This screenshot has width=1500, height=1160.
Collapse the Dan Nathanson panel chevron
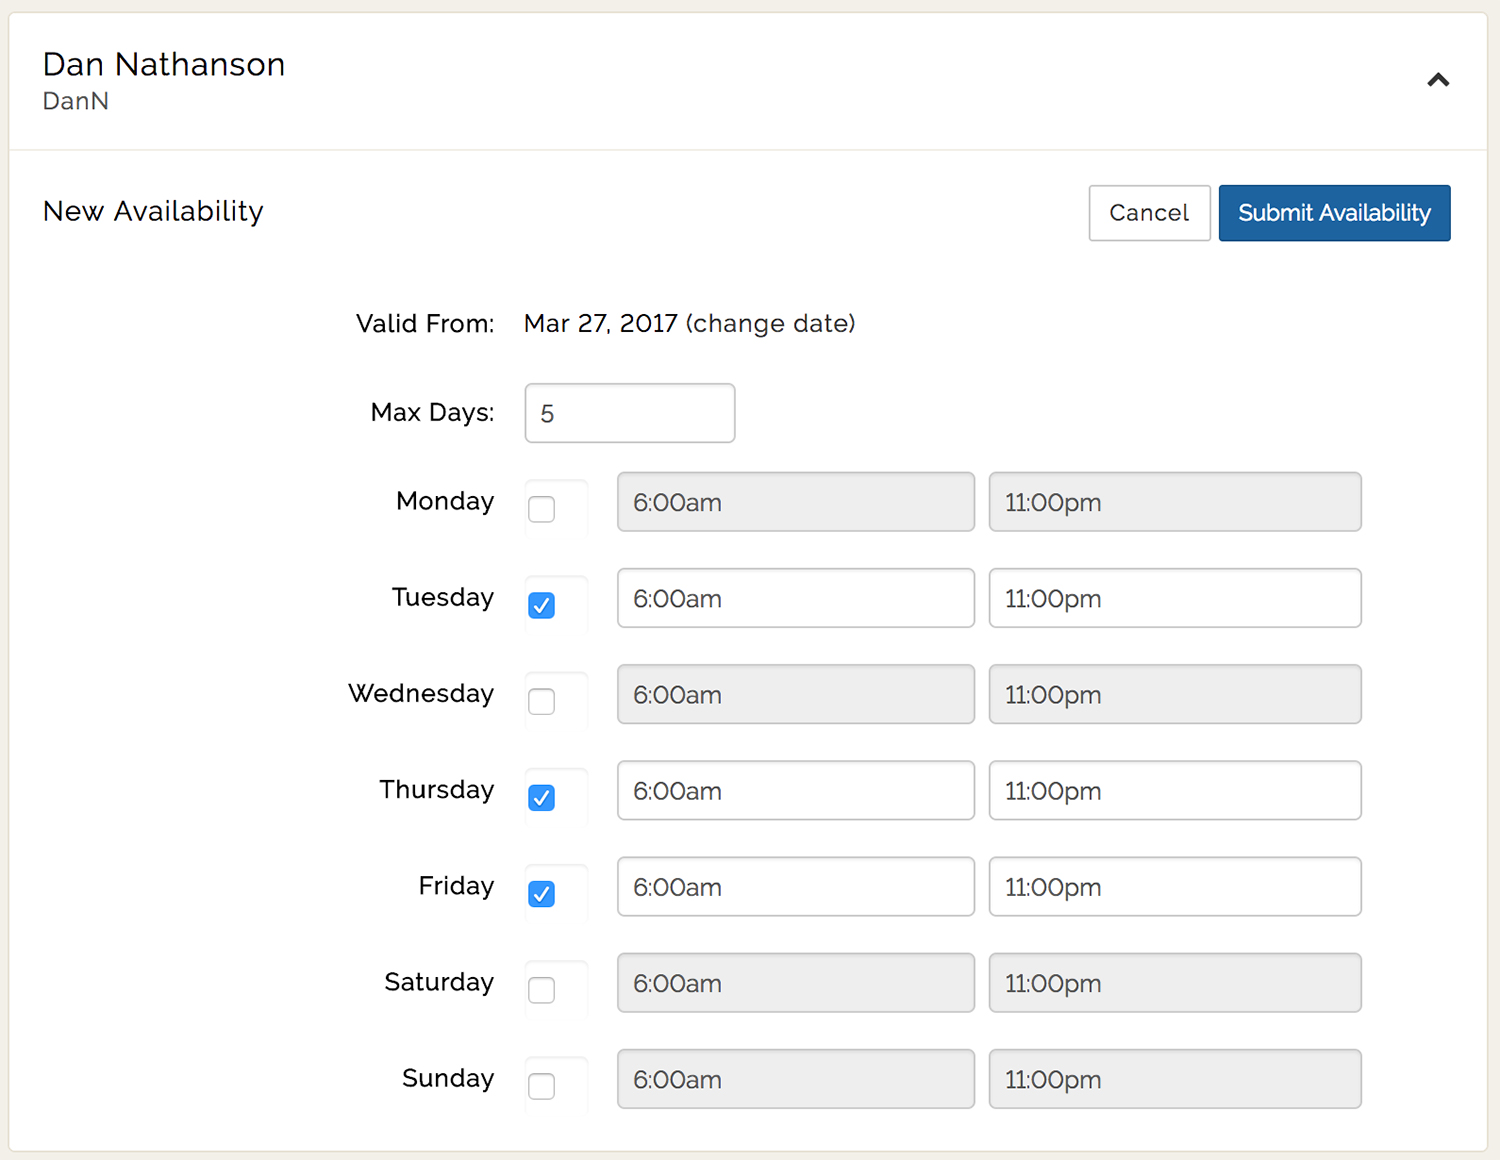(1438, 80)
